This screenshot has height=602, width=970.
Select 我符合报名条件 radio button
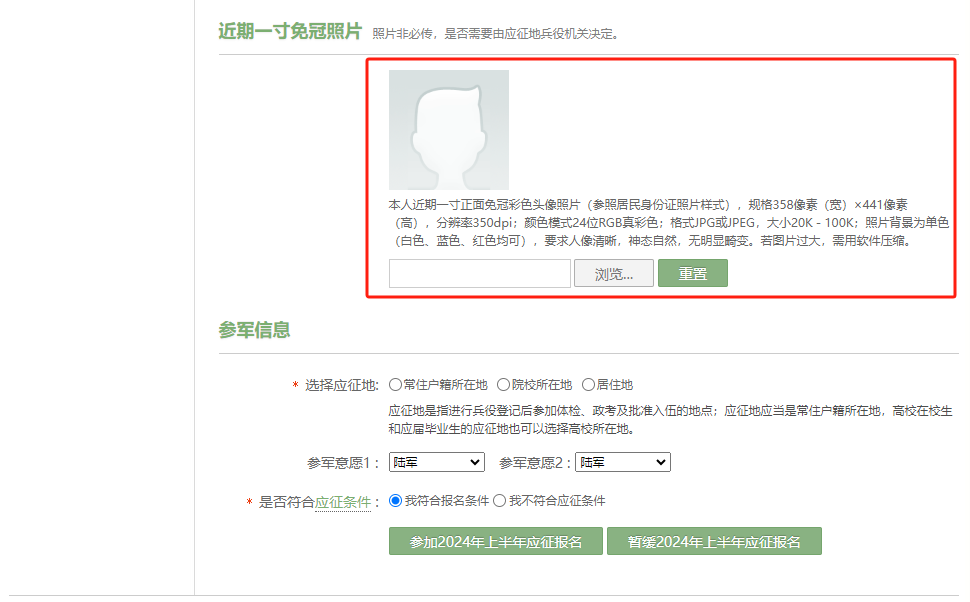tap(396, 501)
